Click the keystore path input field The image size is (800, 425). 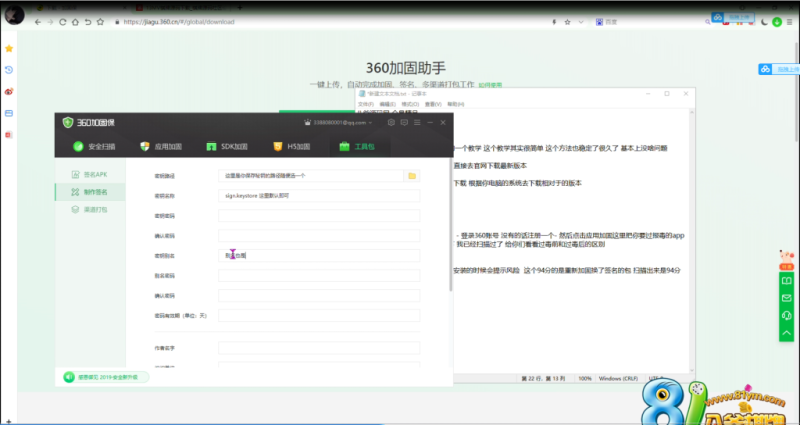(311, 176)
